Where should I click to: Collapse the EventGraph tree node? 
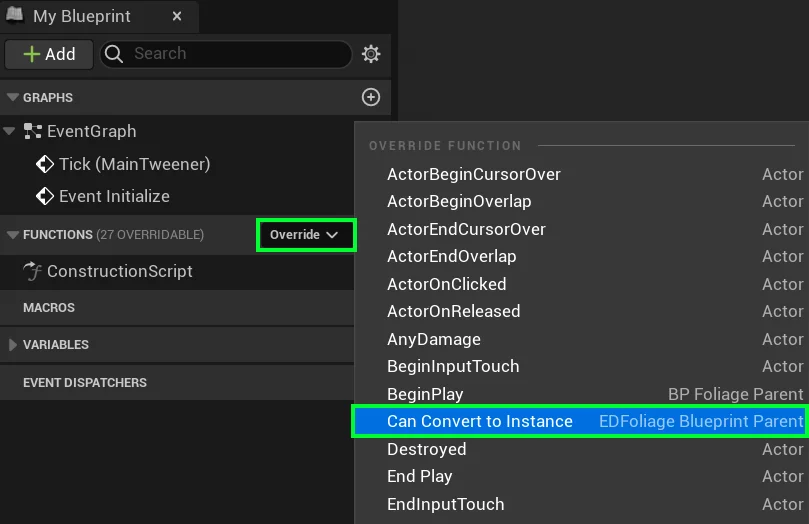(9, 131)
